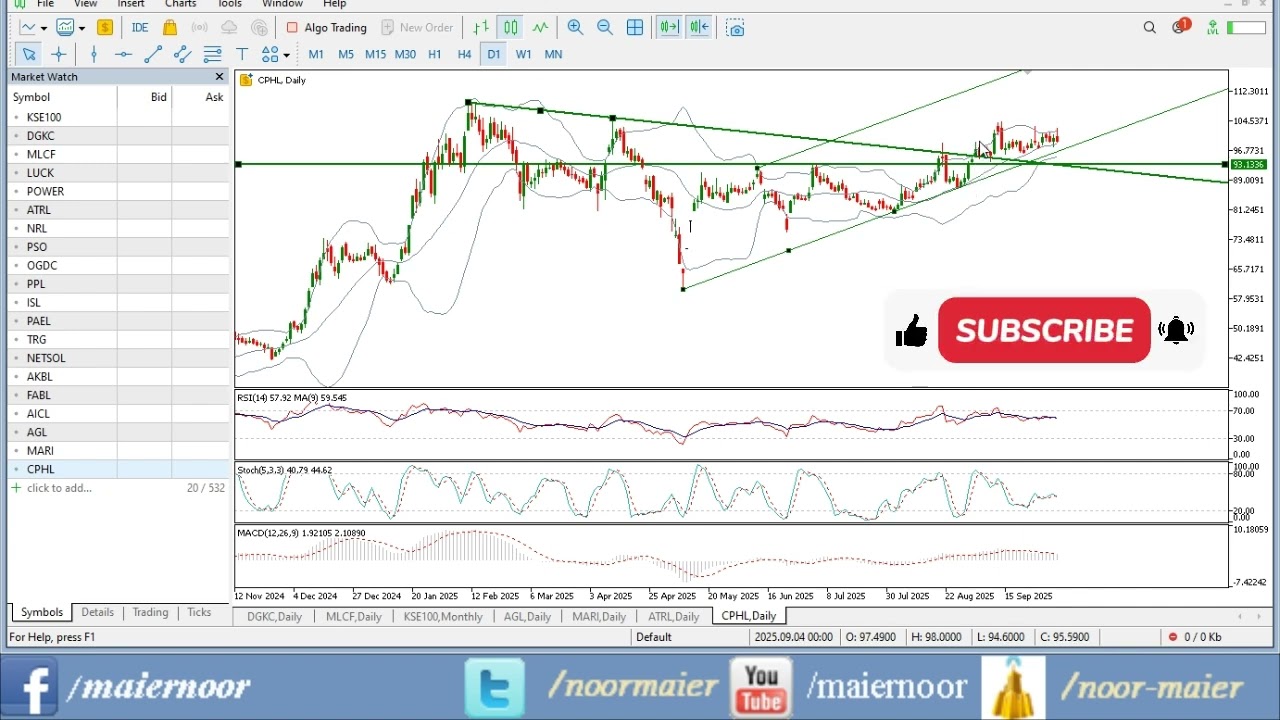Expand the templates dropdown arrow
1280x720 pixels.
coord(82,28)
